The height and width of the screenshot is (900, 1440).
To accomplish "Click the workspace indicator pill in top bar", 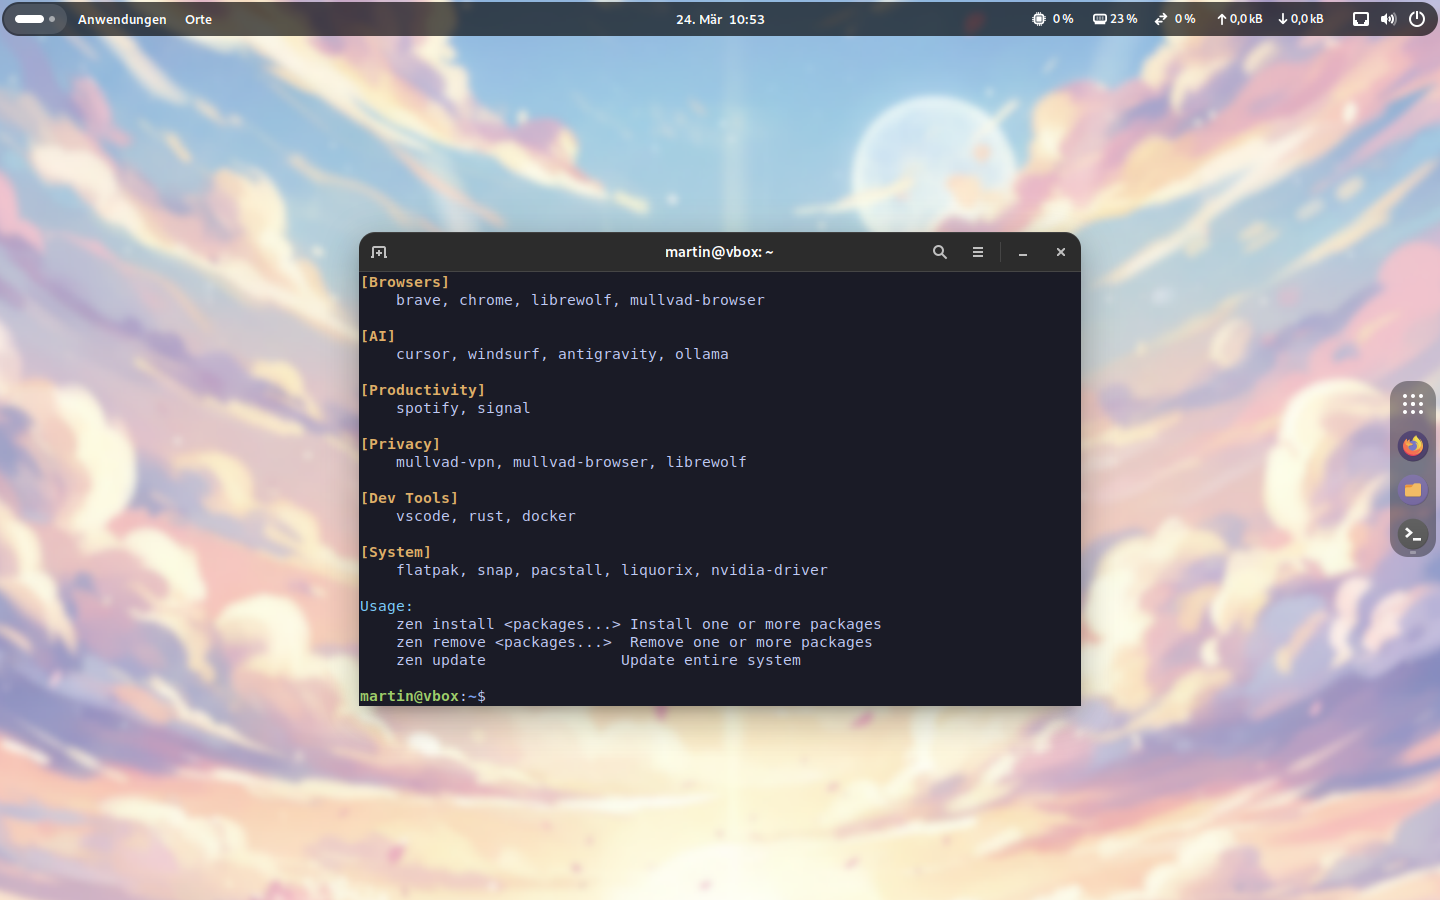I will (35, 19).
